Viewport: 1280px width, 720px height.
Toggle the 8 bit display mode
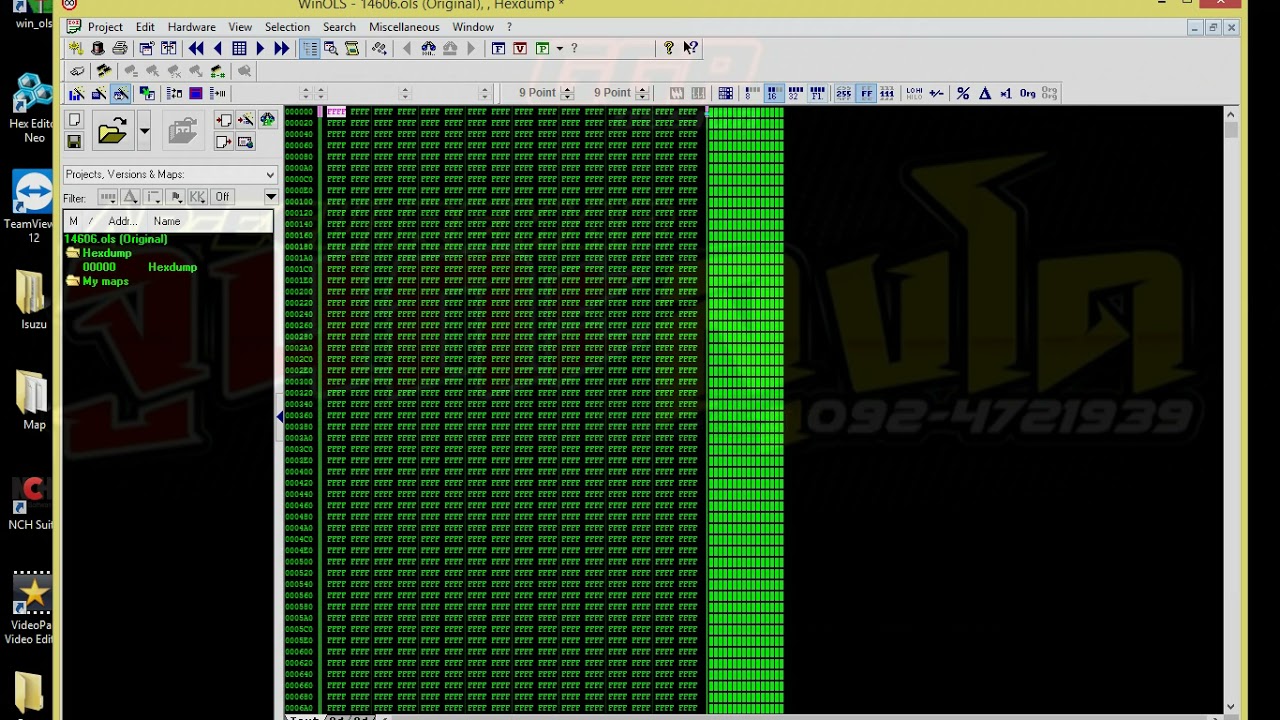(752, 93)
